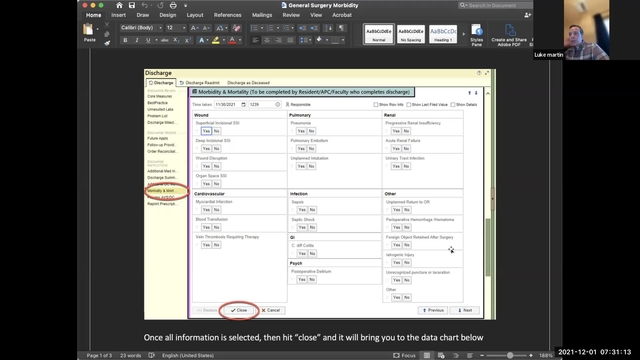Increase font size with larger A
The height and width of the screenshot is (360, 640).
(x=195, y=28)
